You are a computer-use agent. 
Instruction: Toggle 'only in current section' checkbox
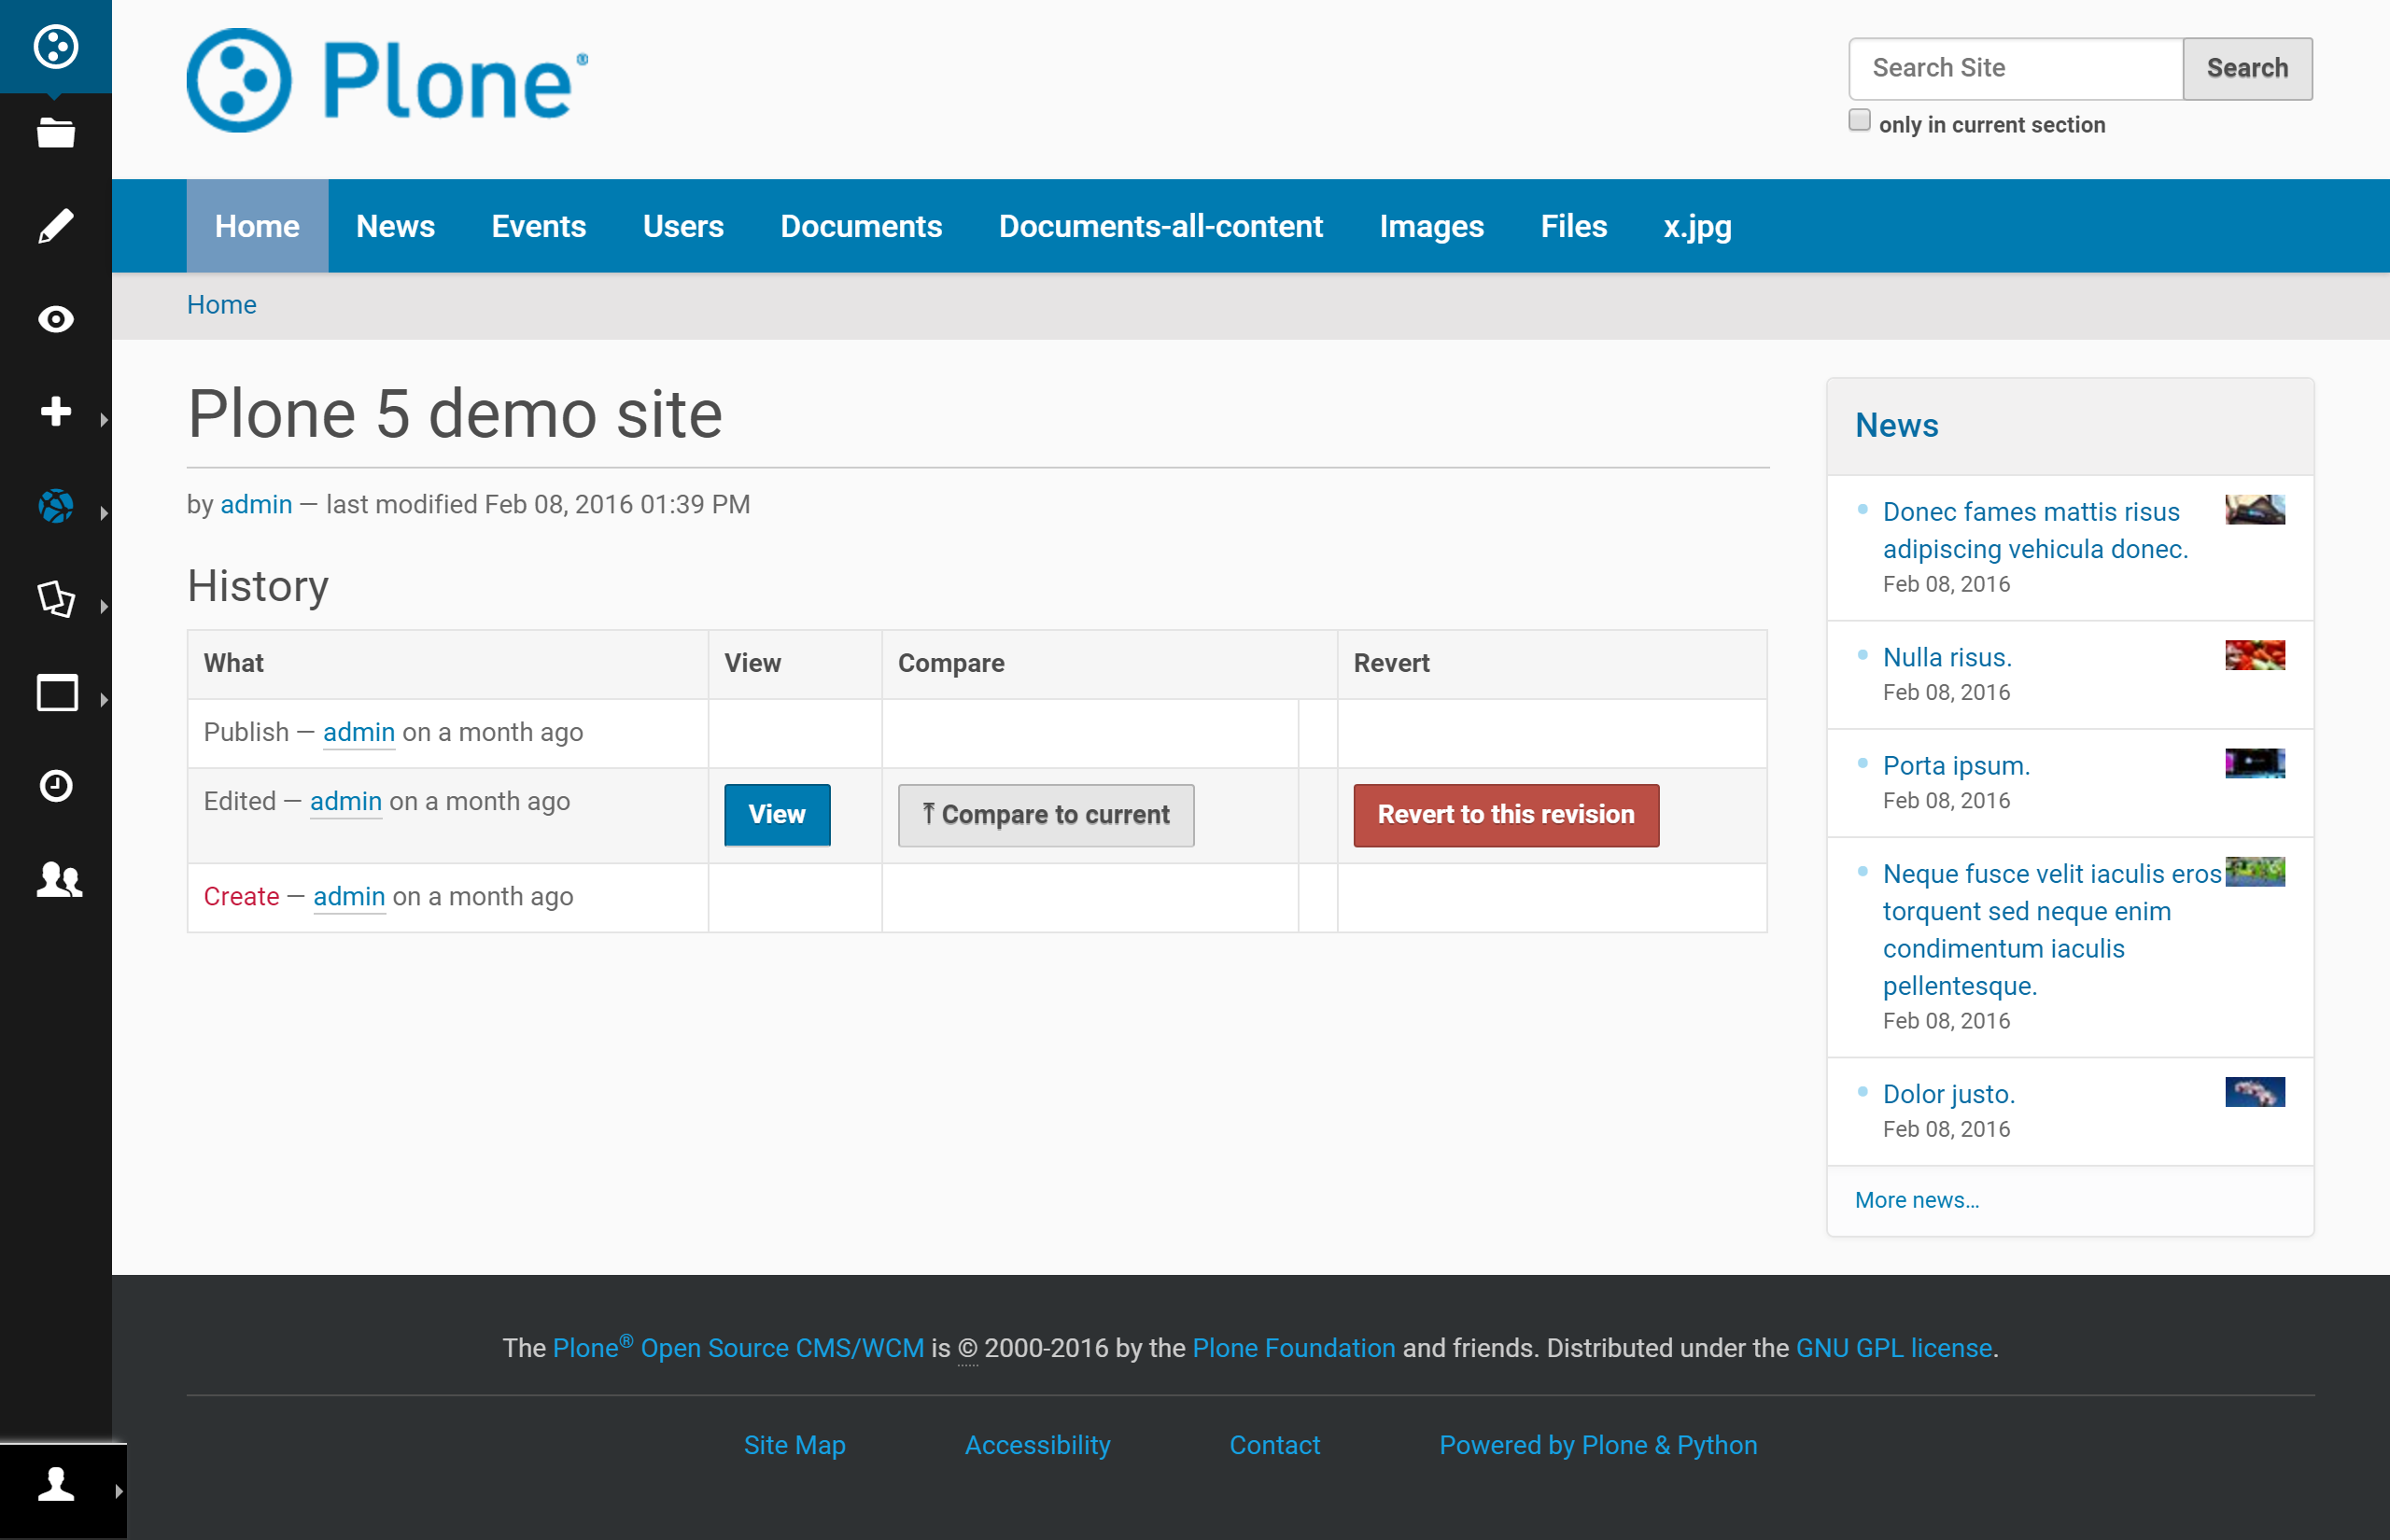(1859, 120)
